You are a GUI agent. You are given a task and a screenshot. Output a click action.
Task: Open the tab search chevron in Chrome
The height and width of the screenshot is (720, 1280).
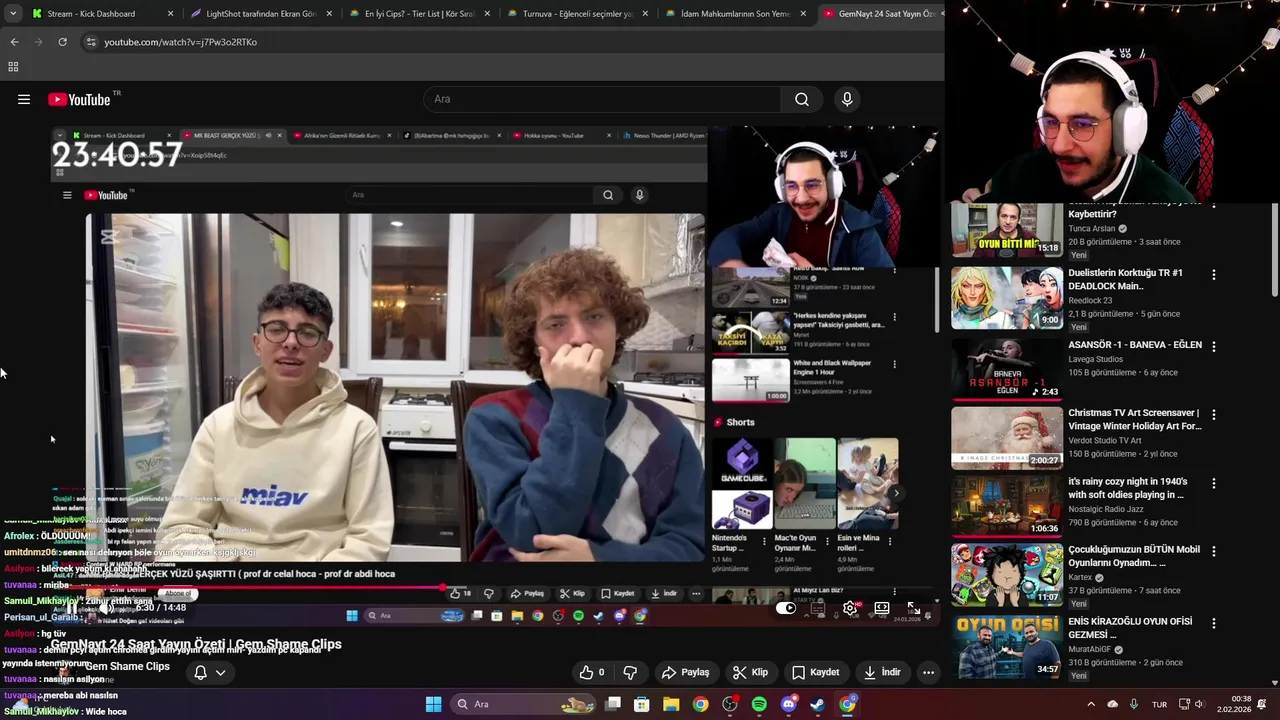tap(13, 14)
